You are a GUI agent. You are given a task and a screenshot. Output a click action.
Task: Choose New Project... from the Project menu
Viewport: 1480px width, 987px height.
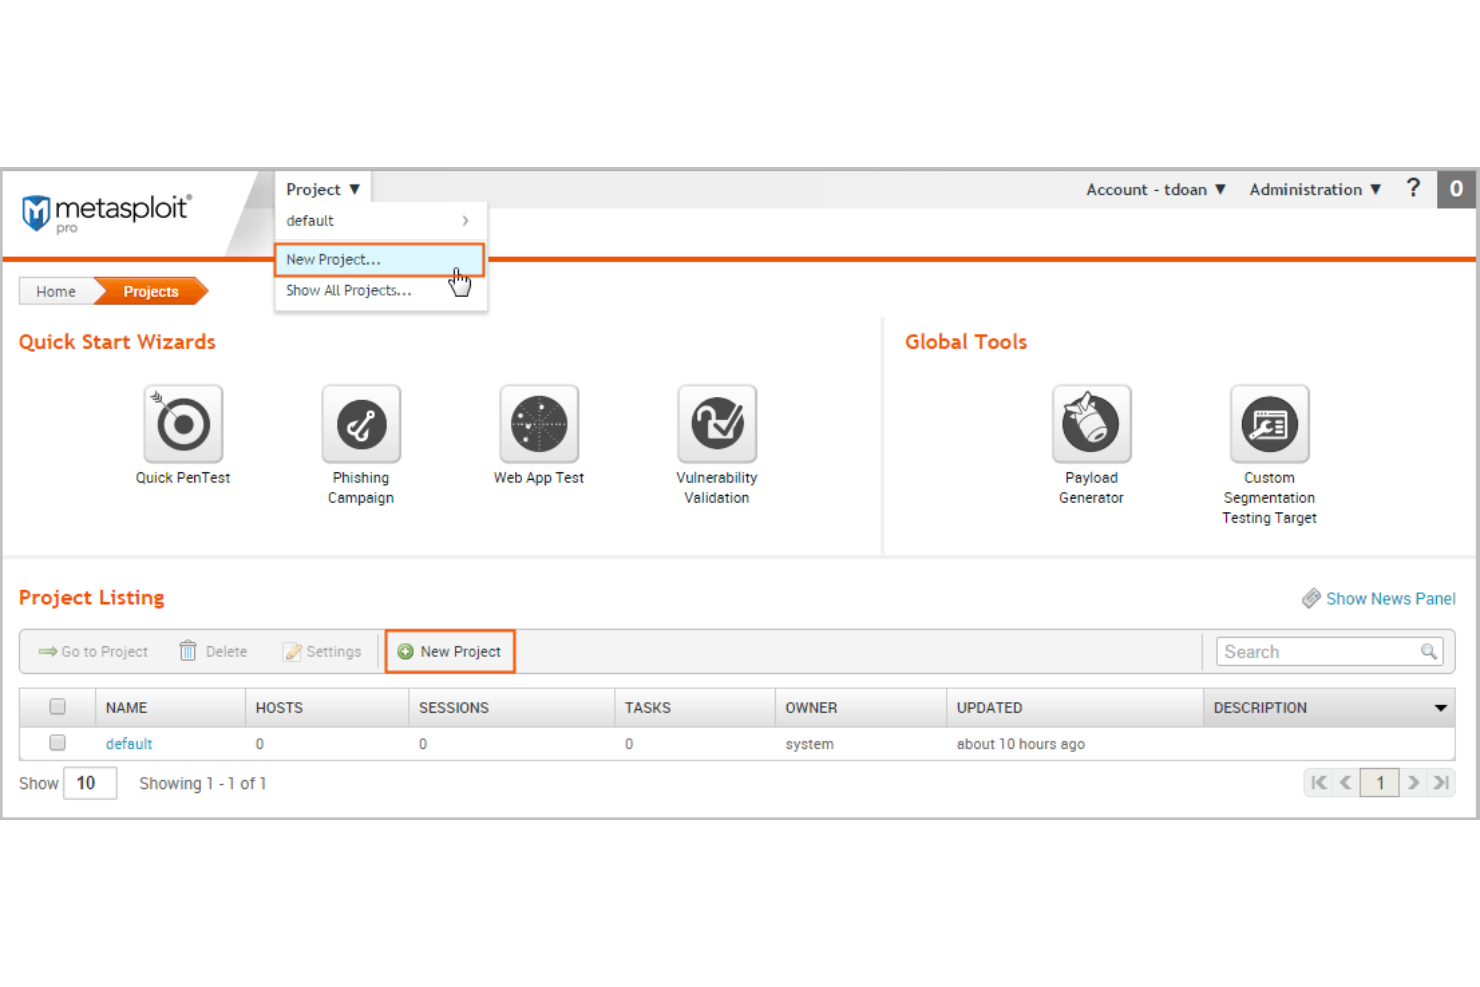(380, 260)
